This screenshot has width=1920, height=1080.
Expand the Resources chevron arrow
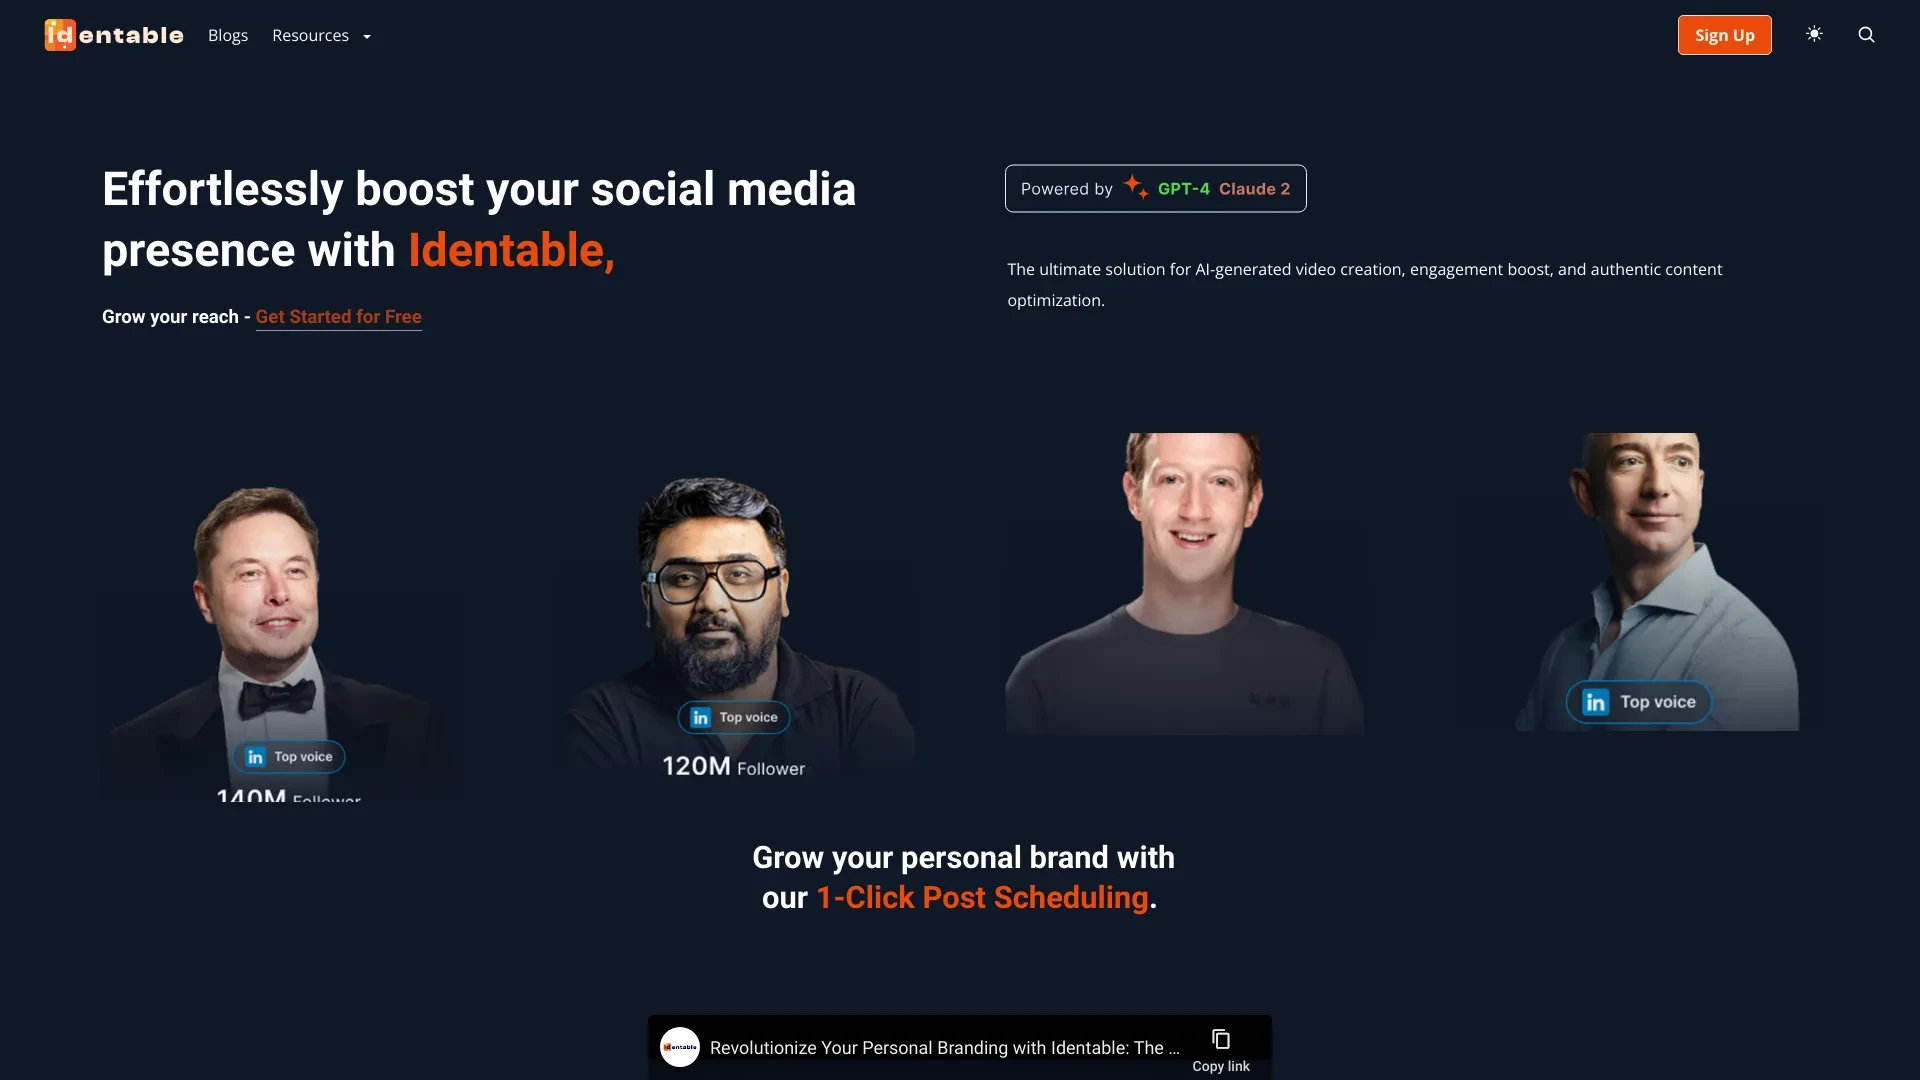click(365, 36)
